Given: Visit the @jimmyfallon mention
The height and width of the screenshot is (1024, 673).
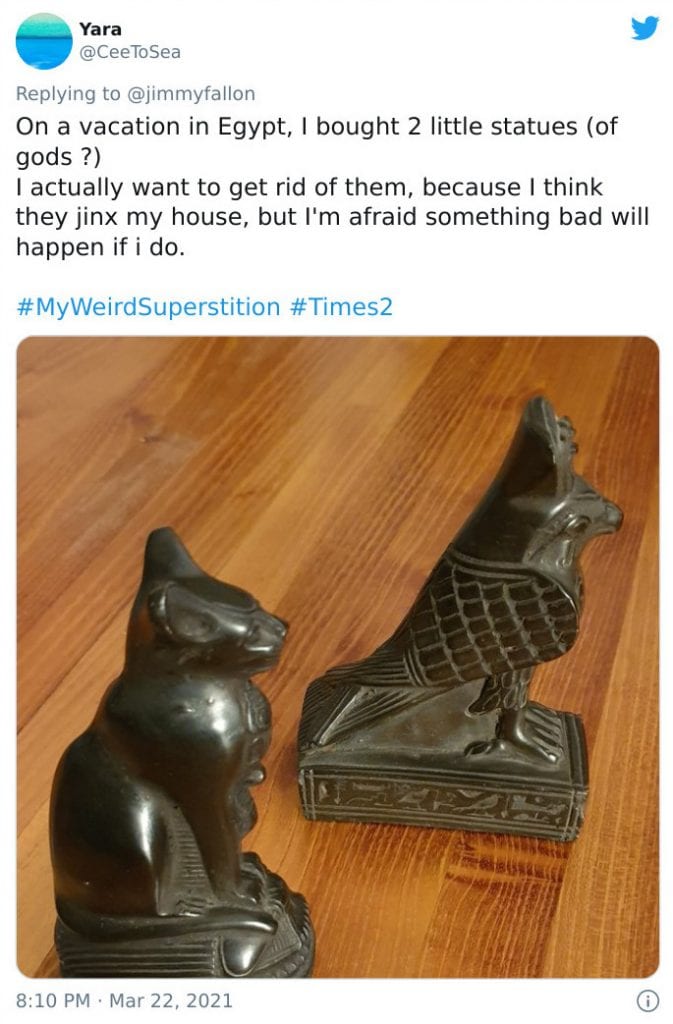Looking at the screenshot, I should coord(190,93).
